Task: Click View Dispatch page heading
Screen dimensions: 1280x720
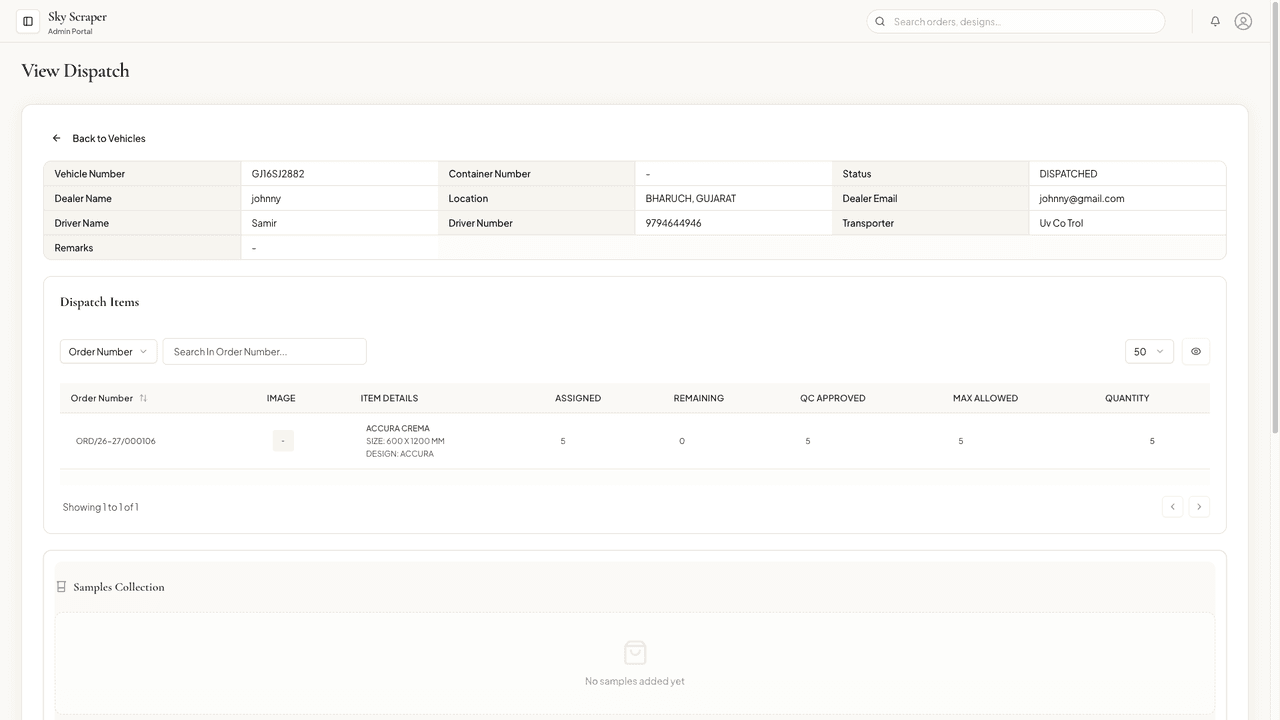Action: (75, 70)
